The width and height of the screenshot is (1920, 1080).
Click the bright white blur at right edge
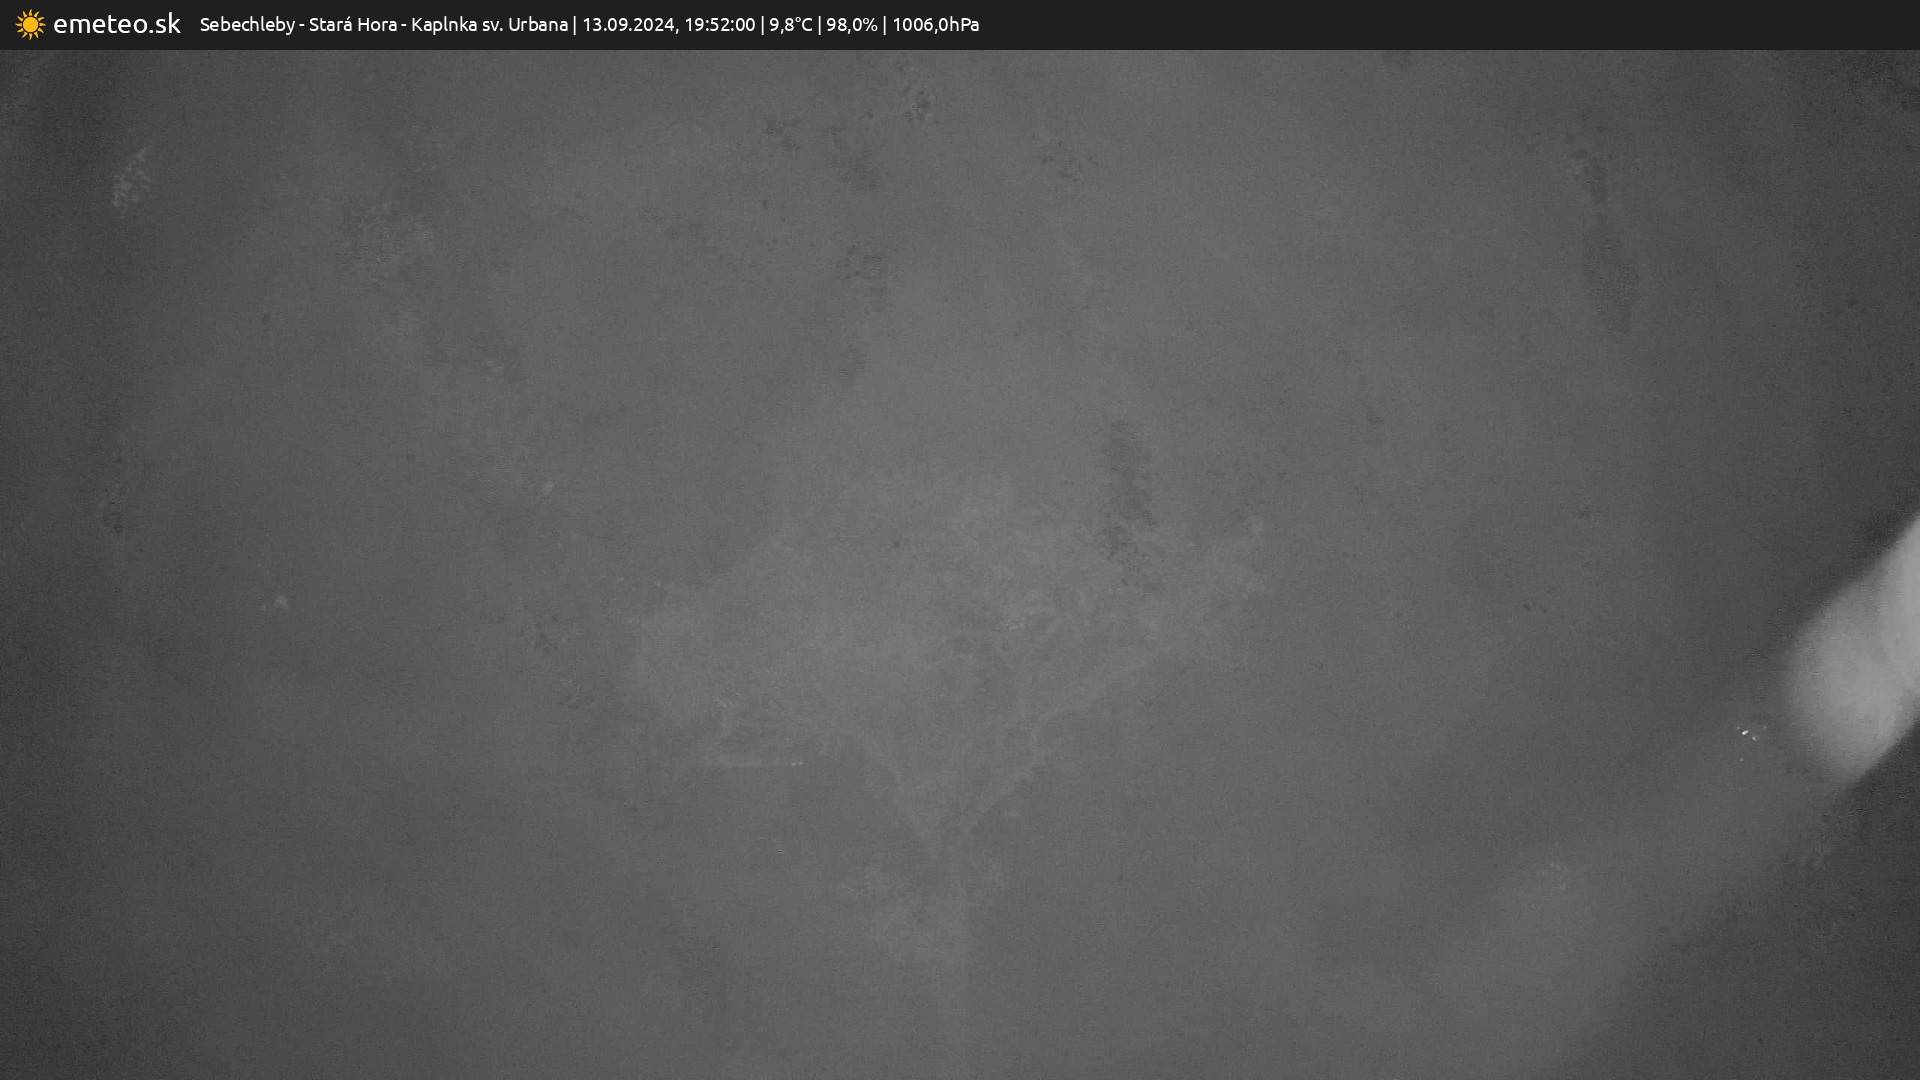[x=1860, y=670]
